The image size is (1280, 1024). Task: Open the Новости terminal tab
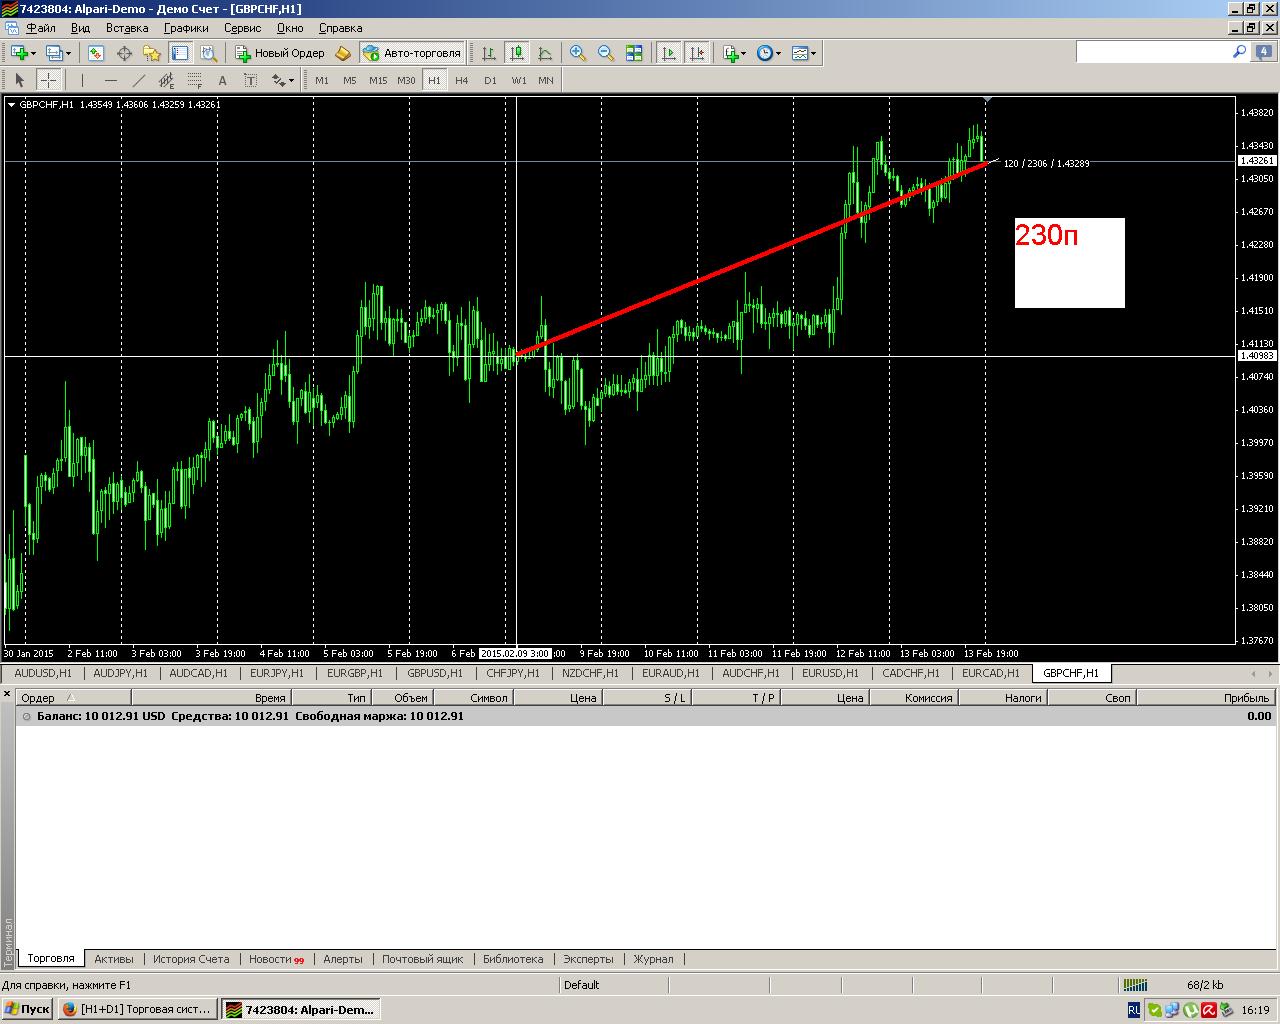pyautogui.click(x=276, y=959)
